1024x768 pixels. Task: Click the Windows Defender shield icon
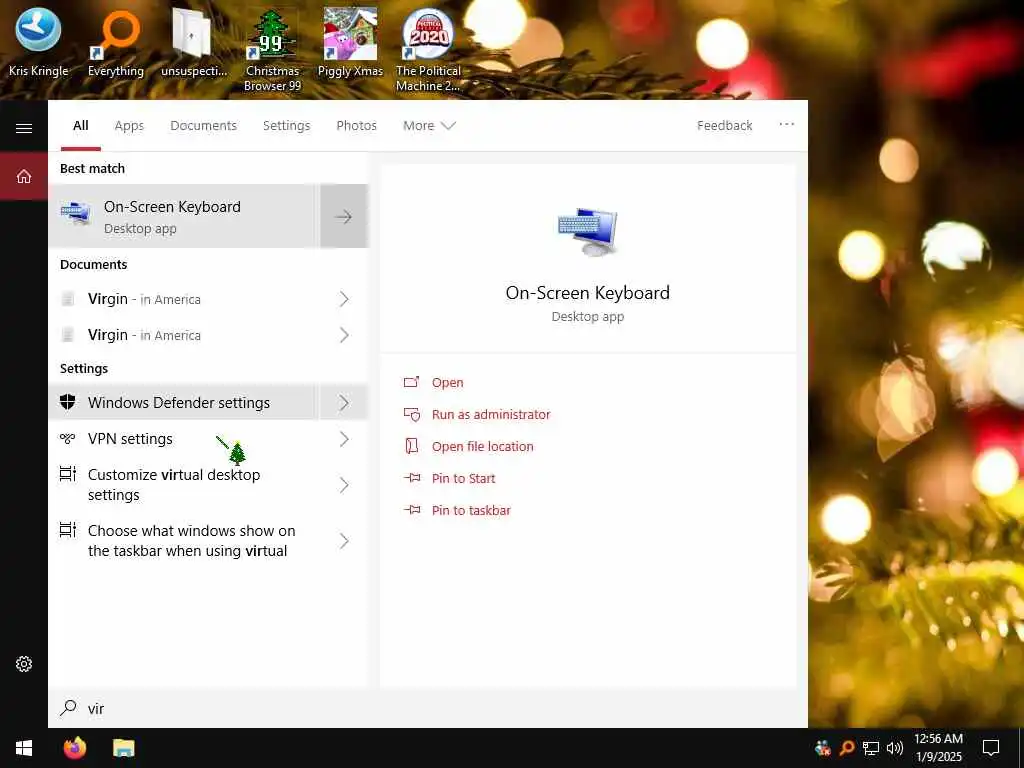68,402
